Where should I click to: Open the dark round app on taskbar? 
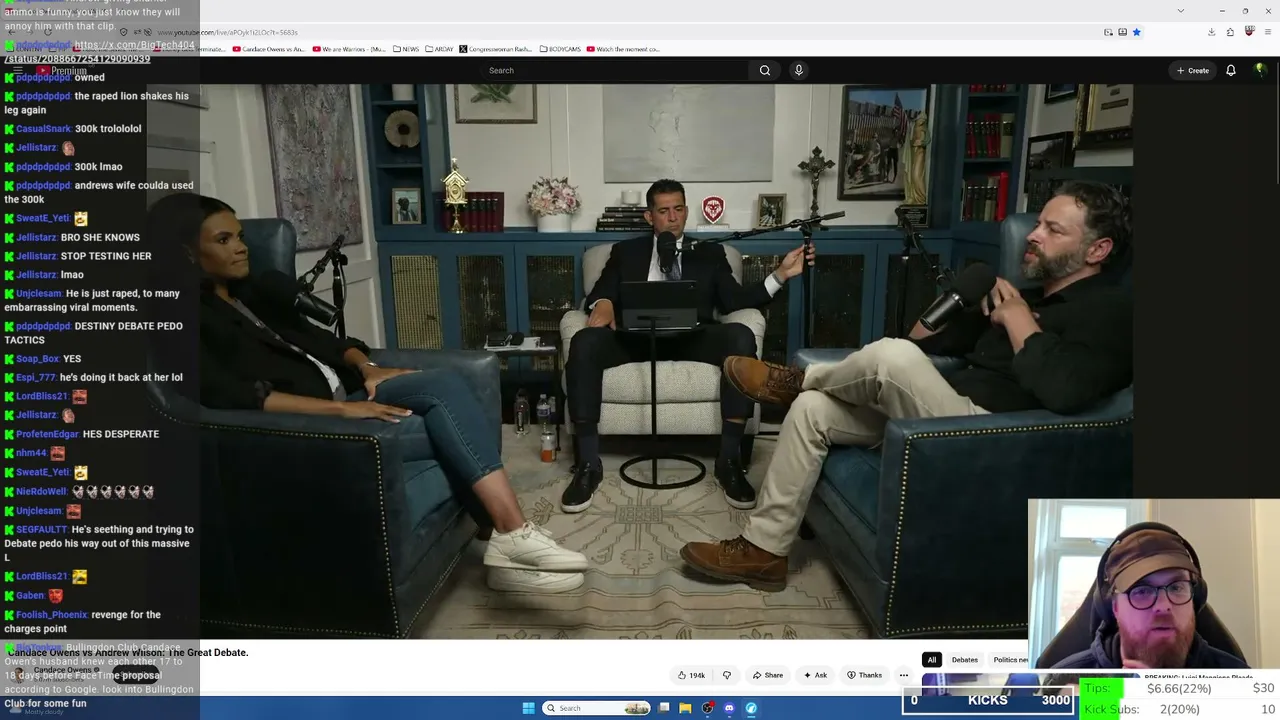point(707,708)
